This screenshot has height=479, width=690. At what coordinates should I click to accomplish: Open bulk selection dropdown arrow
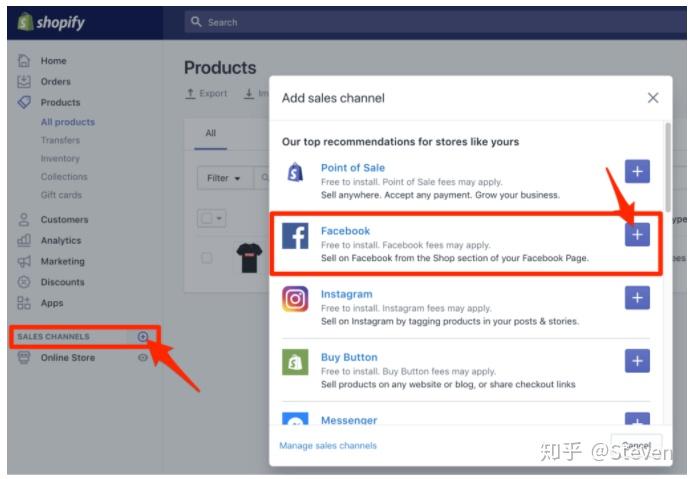point(219,218)
